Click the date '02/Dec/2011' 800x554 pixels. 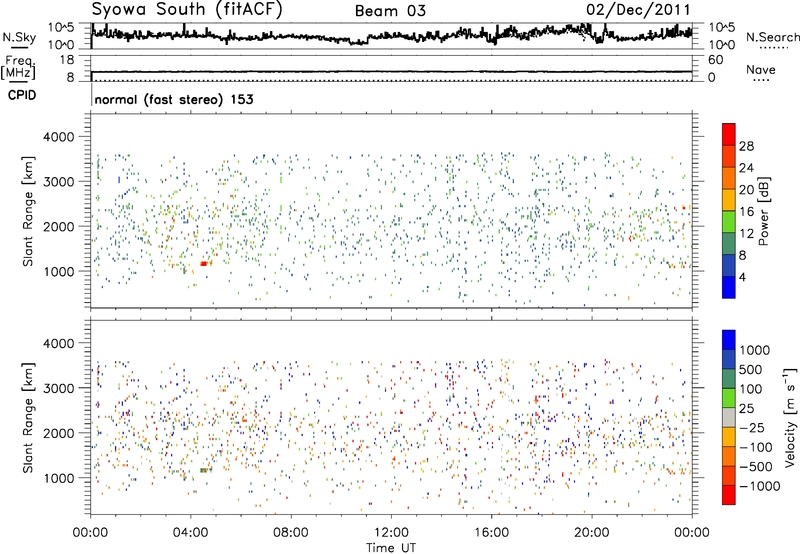638,9
